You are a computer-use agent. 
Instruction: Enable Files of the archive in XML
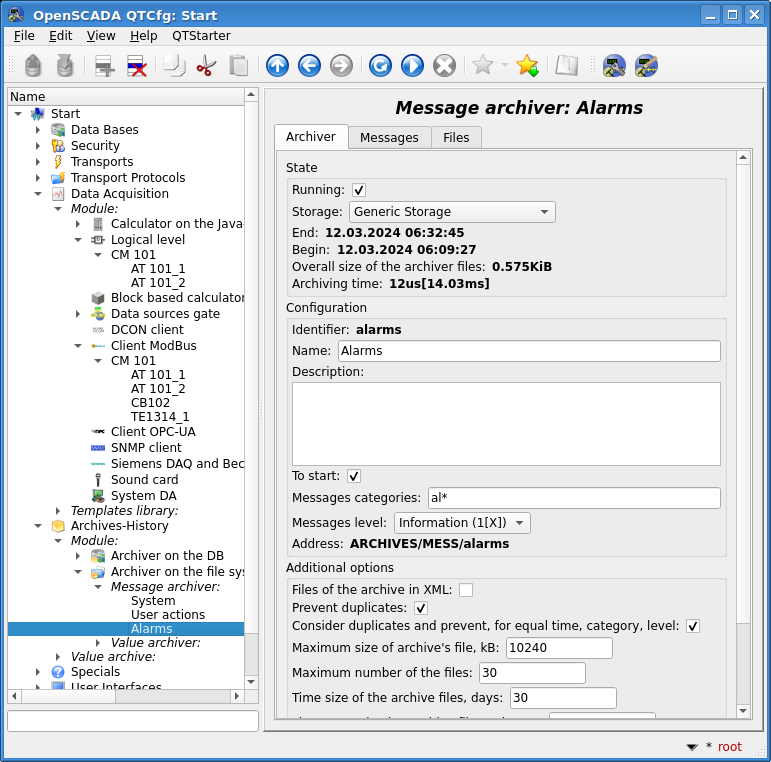(466, 590)
